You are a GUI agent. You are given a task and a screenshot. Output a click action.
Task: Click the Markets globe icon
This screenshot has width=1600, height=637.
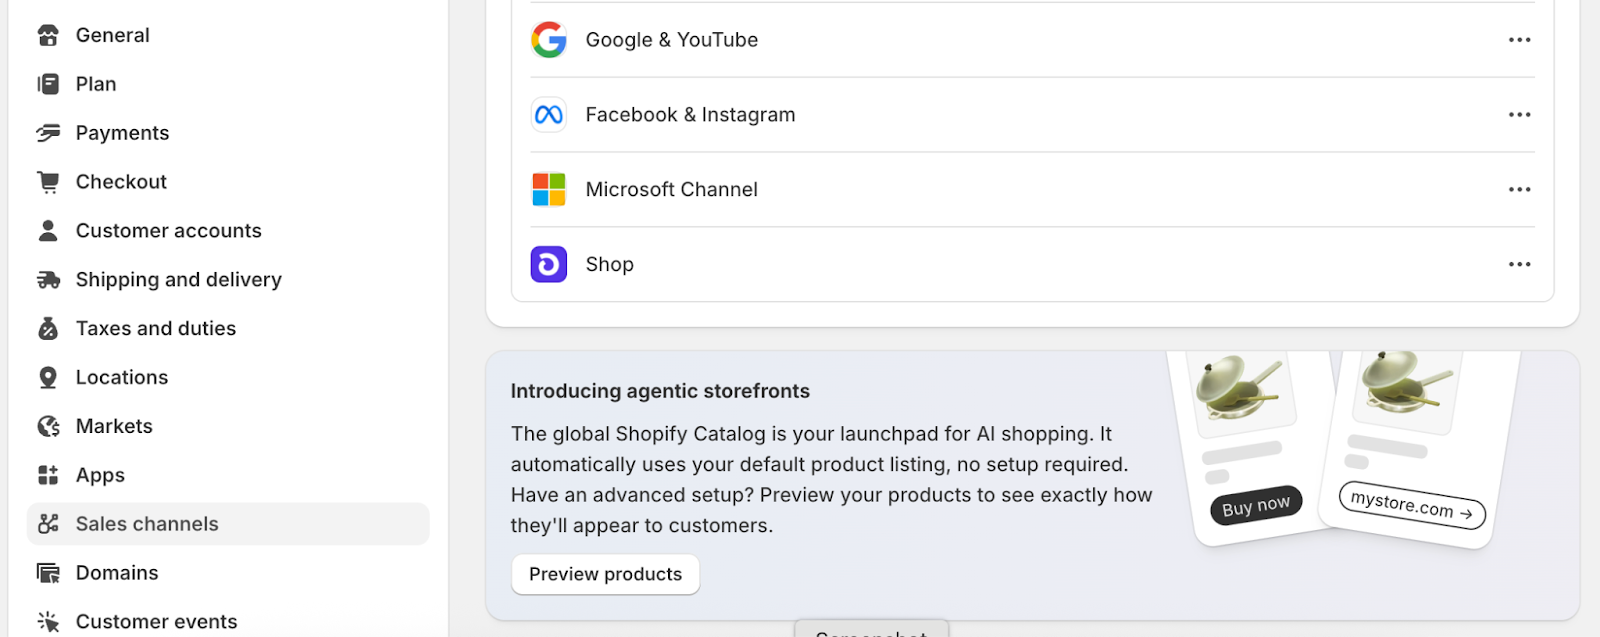(x=48, y=427)
